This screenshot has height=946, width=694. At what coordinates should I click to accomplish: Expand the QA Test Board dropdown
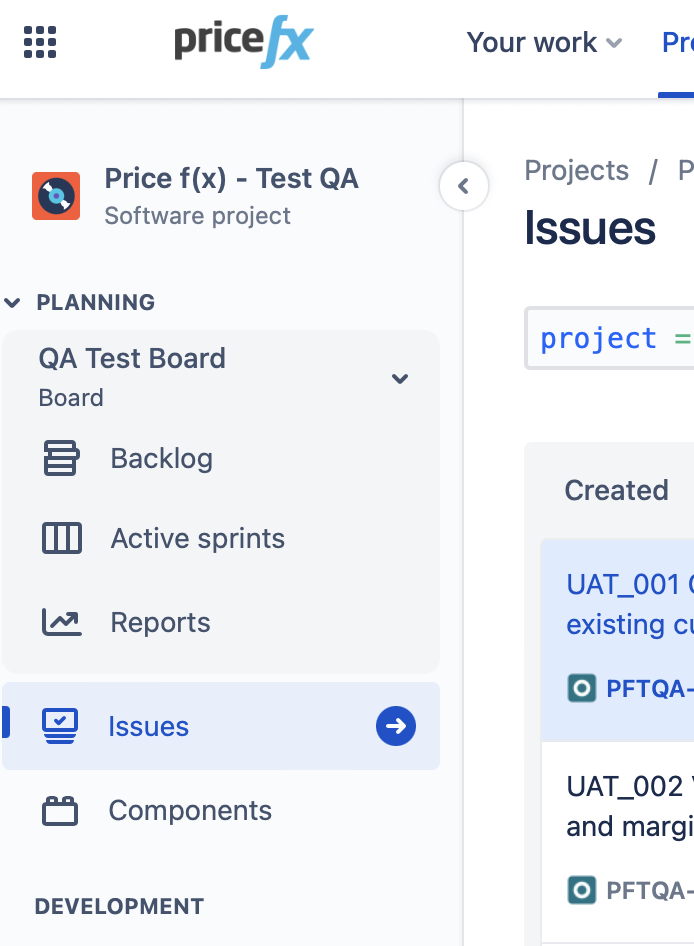click(400, 378)
